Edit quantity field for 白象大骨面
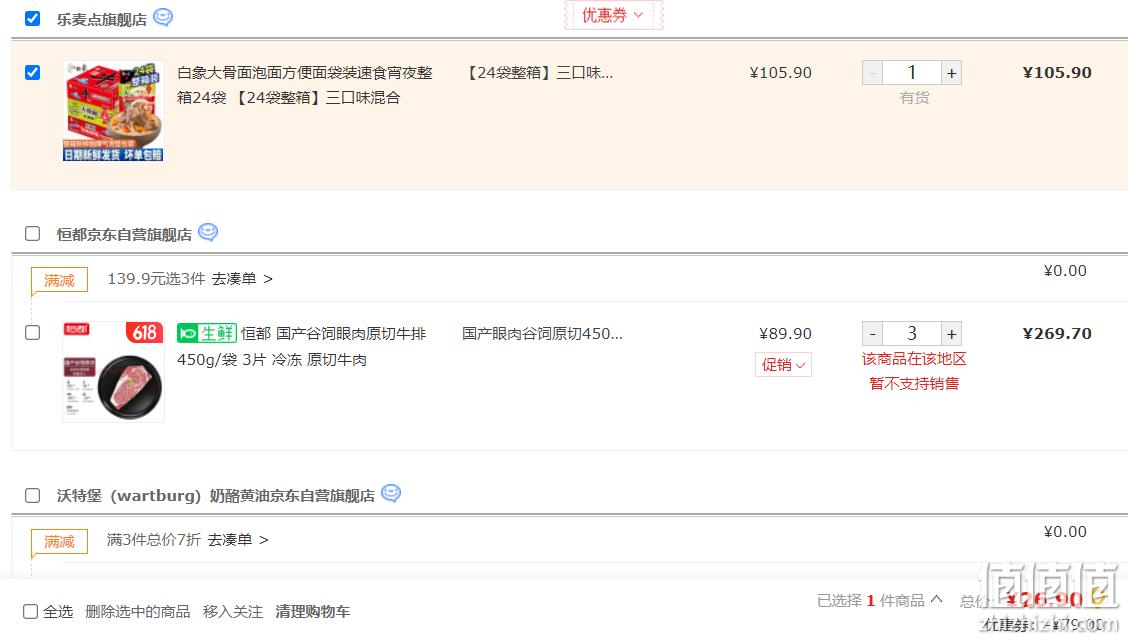This screenshot has width=1128, height=641. click(x=911, y=73)
